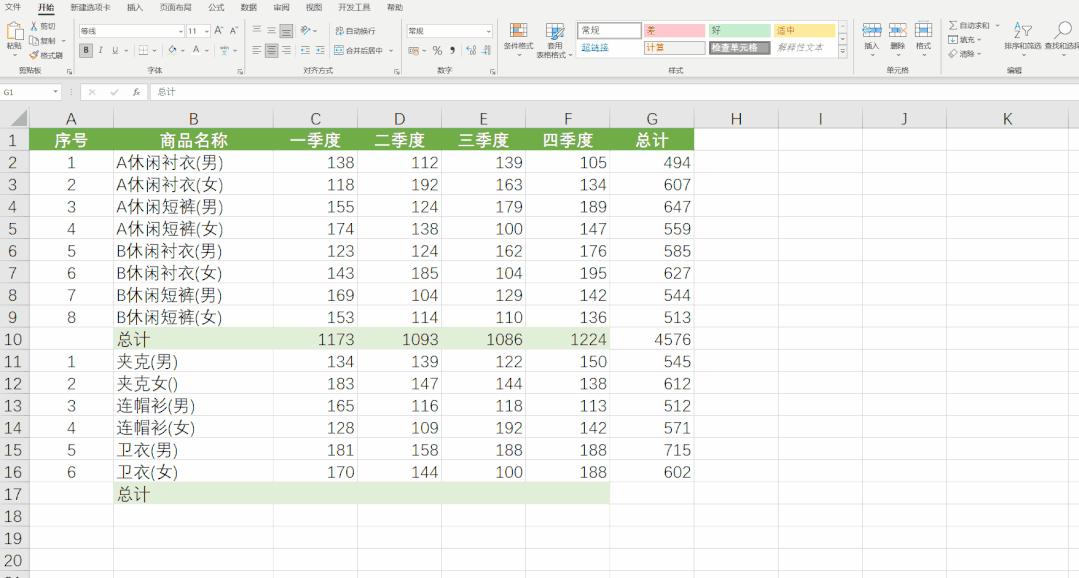Viewport: 1079px width, 578px height.
Task: Expand the Name Box dropdown arrow
Action: coord(56,92)
